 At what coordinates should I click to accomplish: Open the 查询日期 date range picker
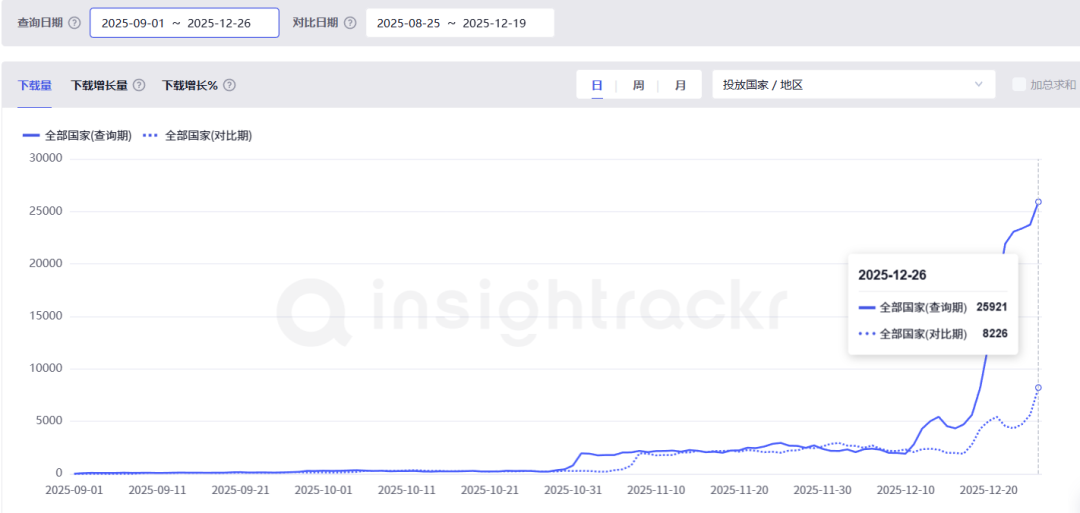tap(184, 23)
